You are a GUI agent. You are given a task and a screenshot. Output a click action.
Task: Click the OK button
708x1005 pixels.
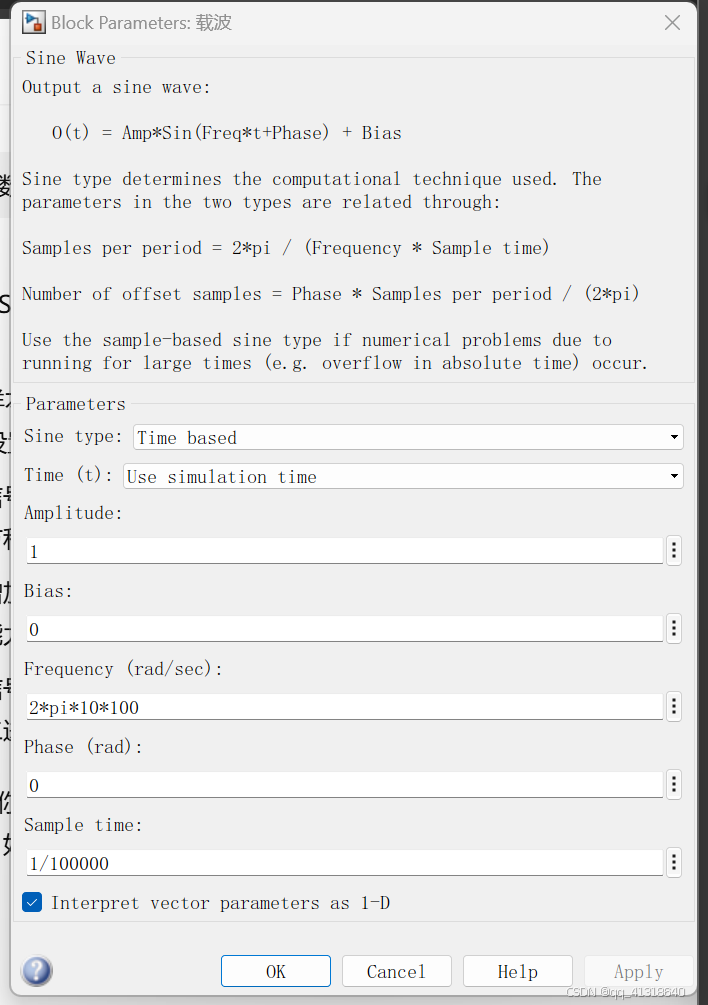click(x=275, y=970)
